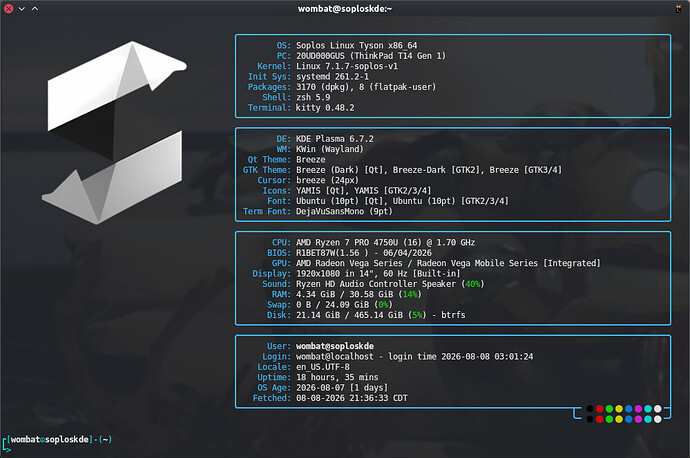This screenshot has height=458, width=690.
Task: Select icons value 'YAMIS [Qt], YAMIS [GTK2/3/4]'
Action: (x=363, y=191)
